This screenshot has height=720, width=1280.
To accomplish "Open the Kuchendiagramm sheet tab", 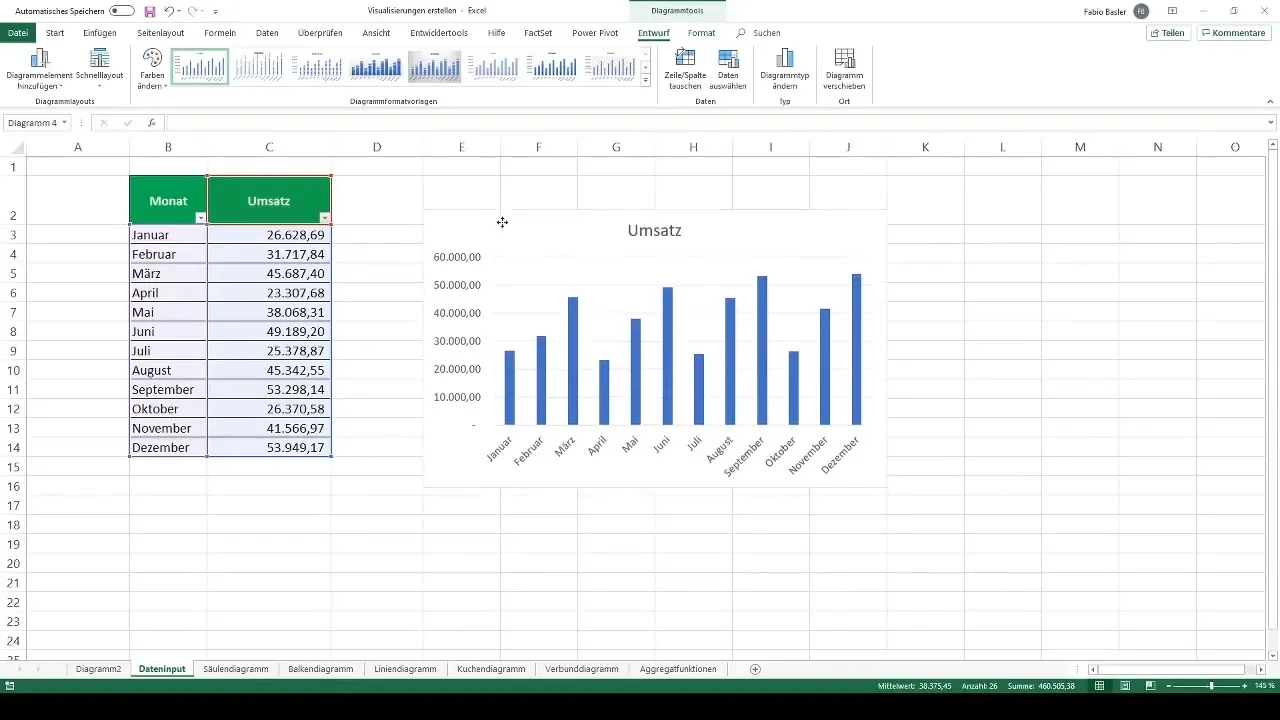I will coord(491,669).
